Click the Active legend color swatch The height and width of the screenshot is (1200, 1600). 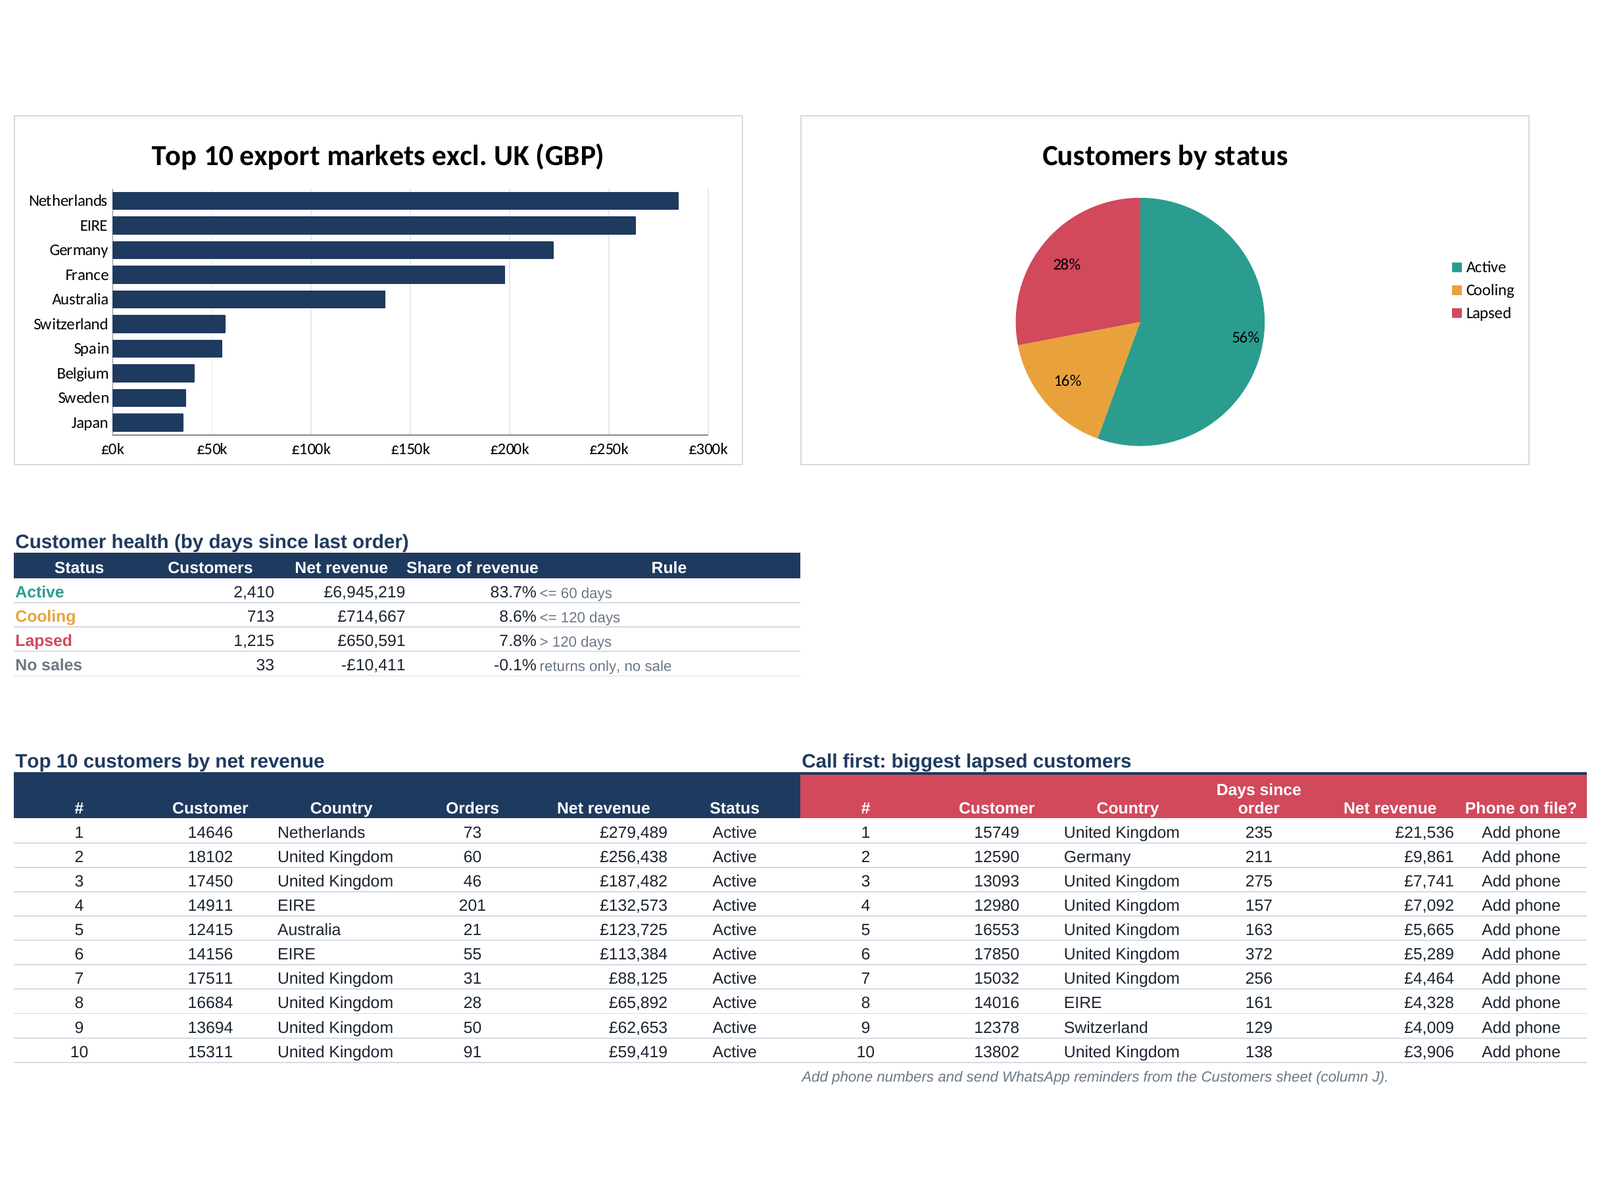1457,267
